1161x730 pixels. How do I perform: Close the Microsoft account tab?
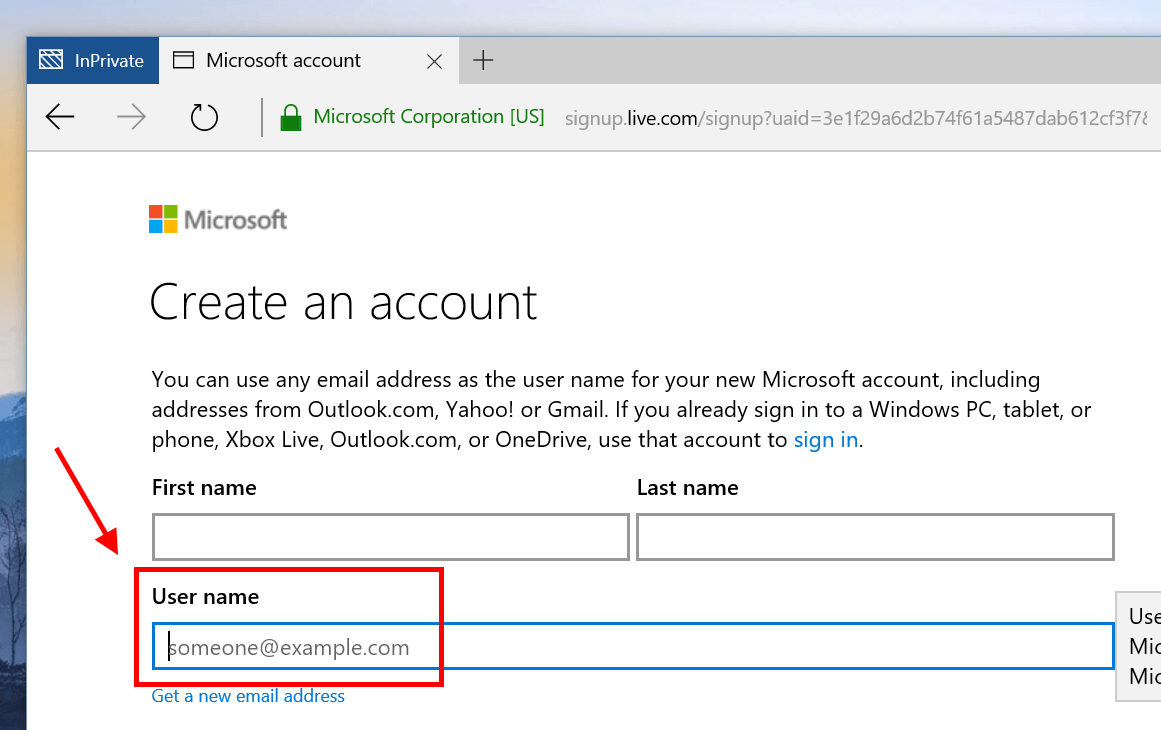[434, 61]
